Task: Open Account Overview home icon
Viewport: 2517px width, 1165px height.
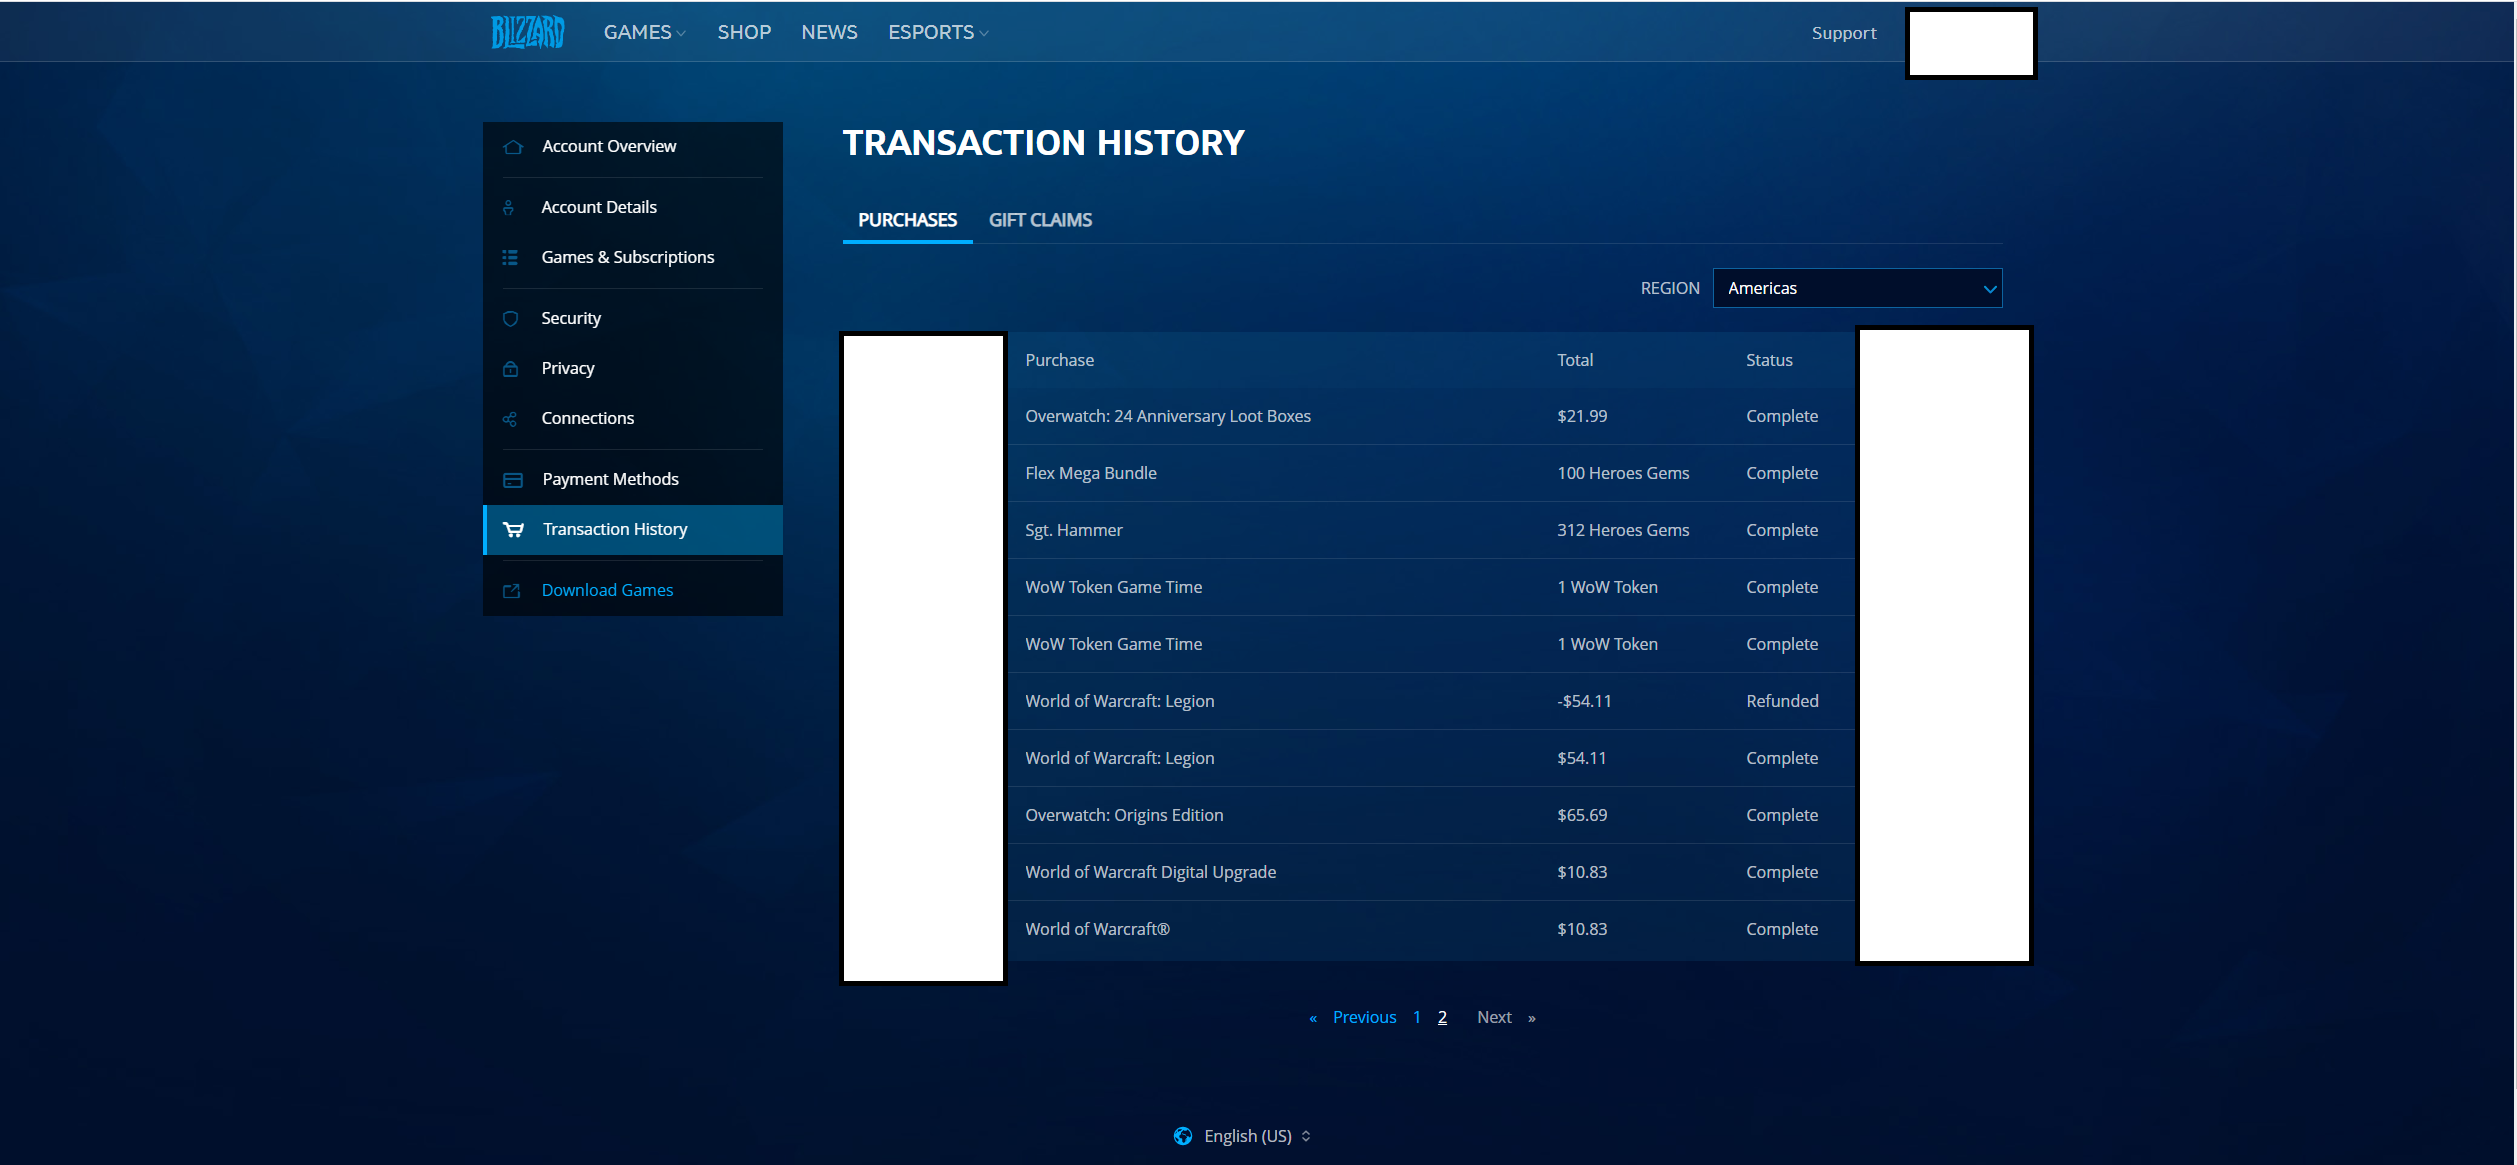Action: [513, 147]
